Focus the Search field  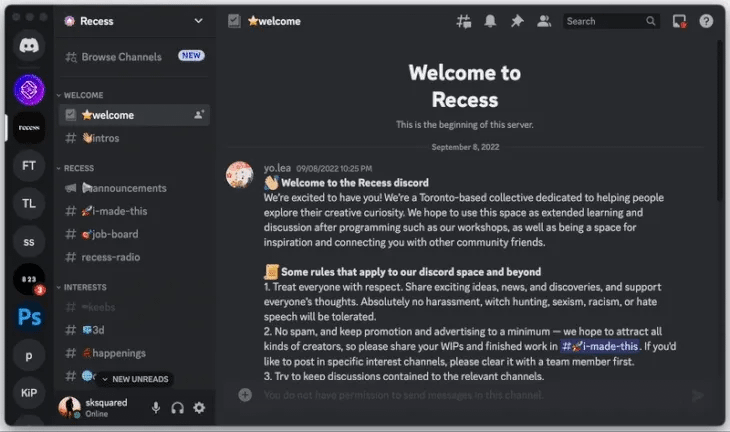point(611,21)
